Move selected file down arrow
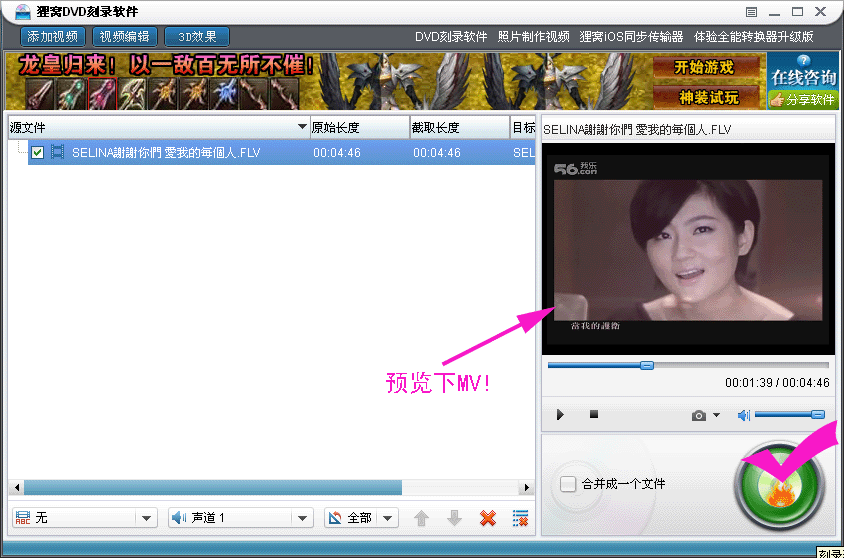 (x=454, y=518)
